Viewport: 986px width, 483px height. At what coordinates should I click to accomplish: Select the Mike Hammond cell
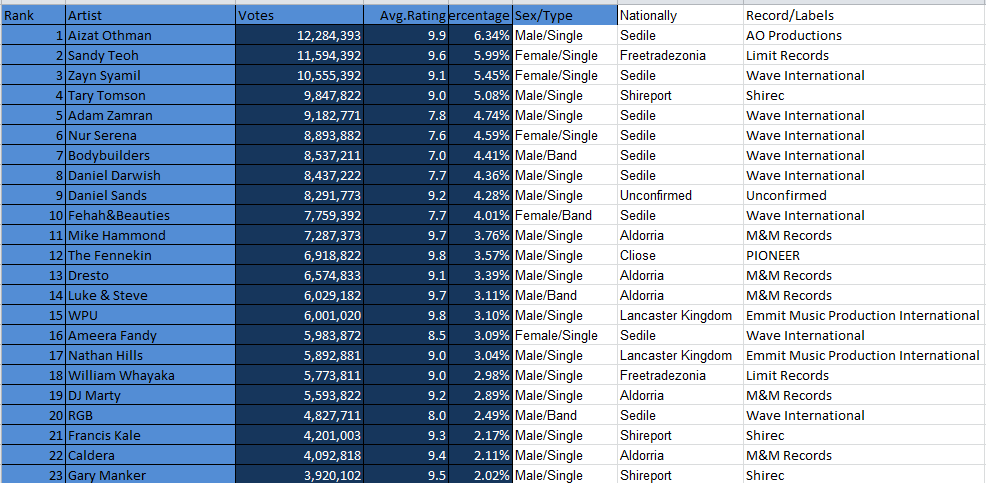[x=151, y=235]
